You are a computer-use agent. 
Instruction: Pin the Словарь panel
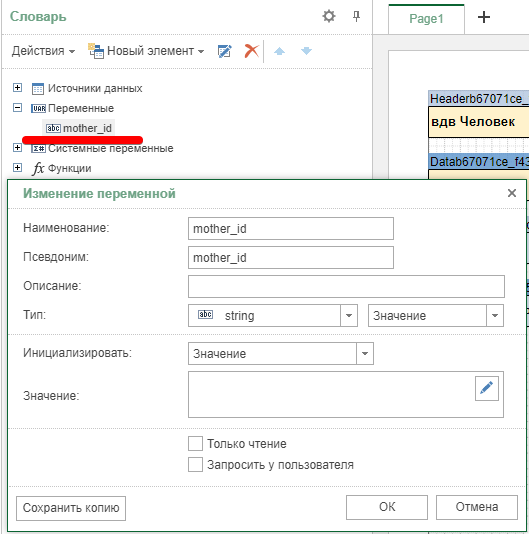pos(356,16)
